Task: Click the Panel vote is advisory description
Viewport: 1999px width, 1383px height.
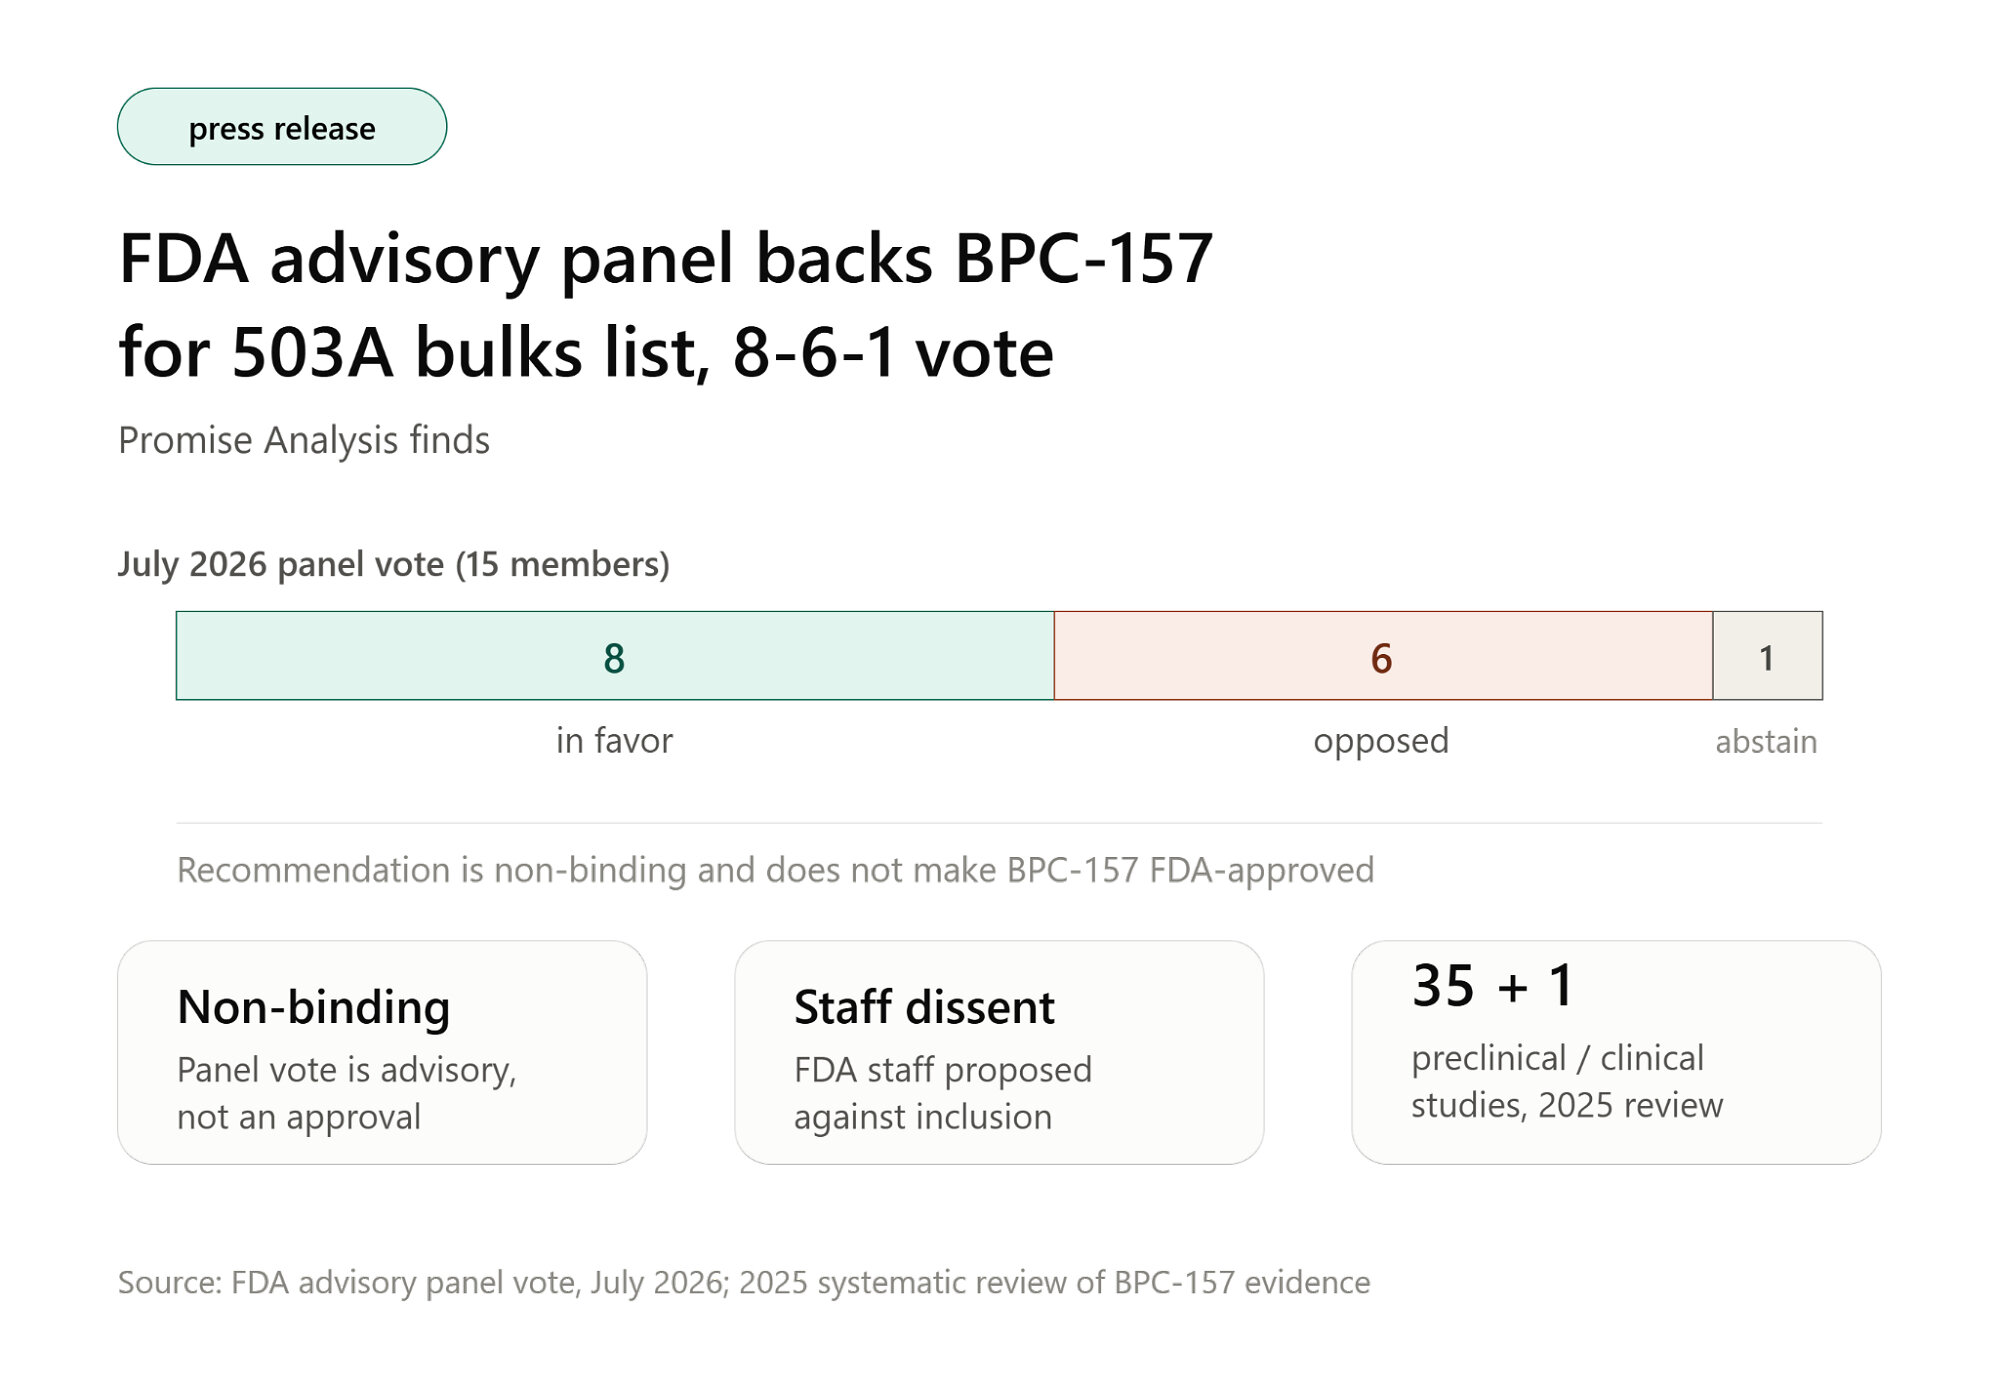Action: click(347, 1093)
